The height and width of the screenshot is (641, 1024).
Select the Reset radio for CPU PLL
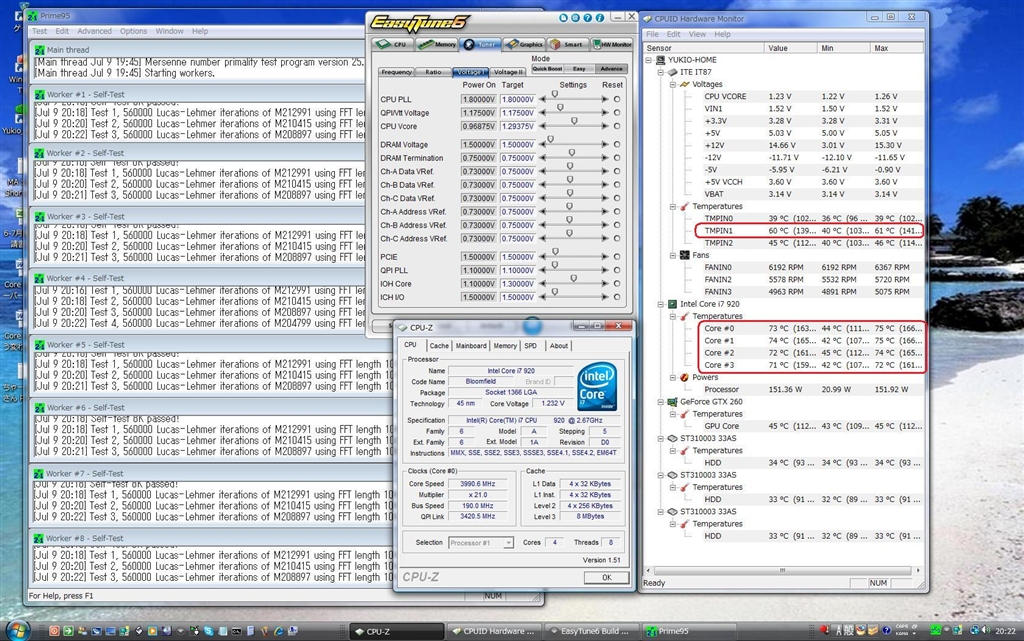pos(616,99)
